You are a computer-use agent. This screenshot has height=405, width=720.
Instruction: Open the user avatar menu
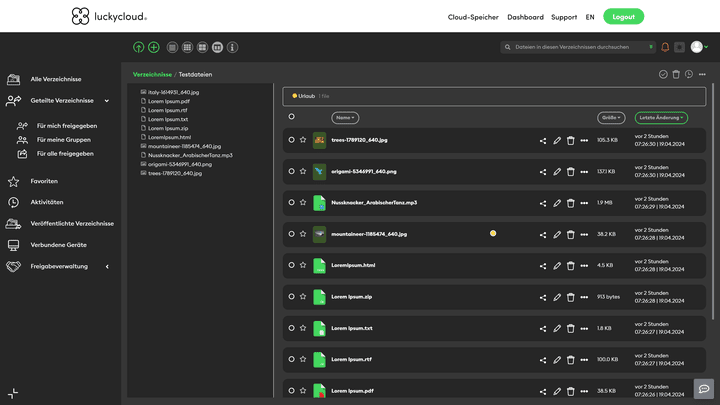pos(699,47)
